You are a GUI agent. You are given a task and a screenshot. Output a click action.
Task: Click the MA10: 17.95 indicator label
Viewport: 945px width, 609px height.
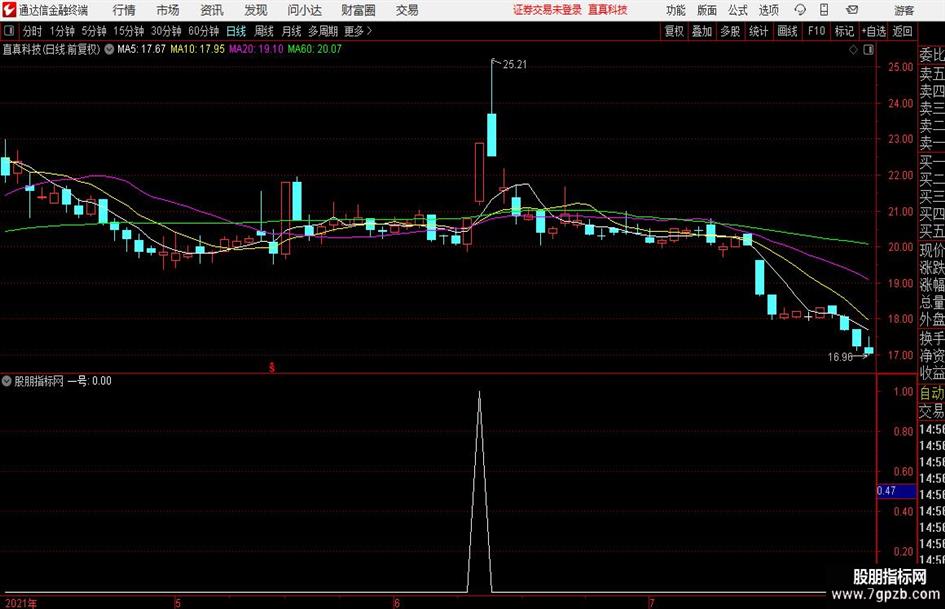pyautogui.click(x=198, y=49)
